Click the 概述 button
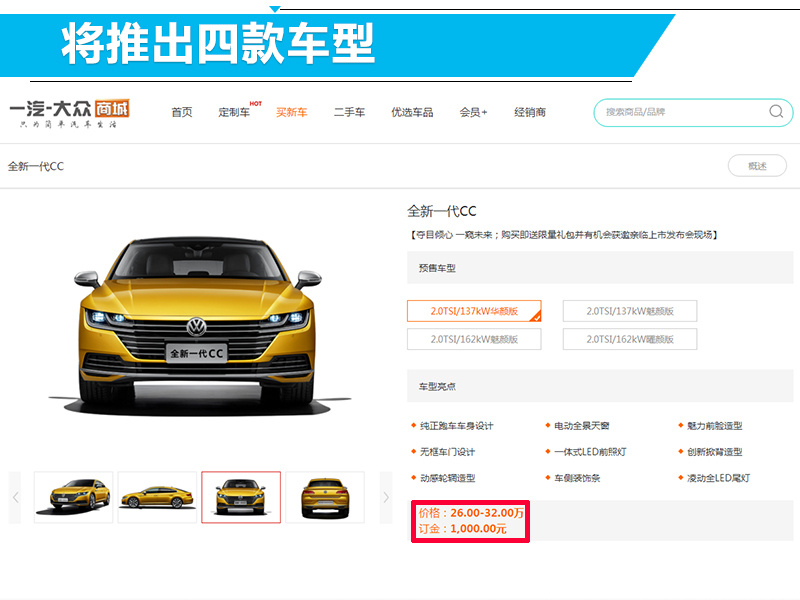Screen dimensions: 800x600 757,166
